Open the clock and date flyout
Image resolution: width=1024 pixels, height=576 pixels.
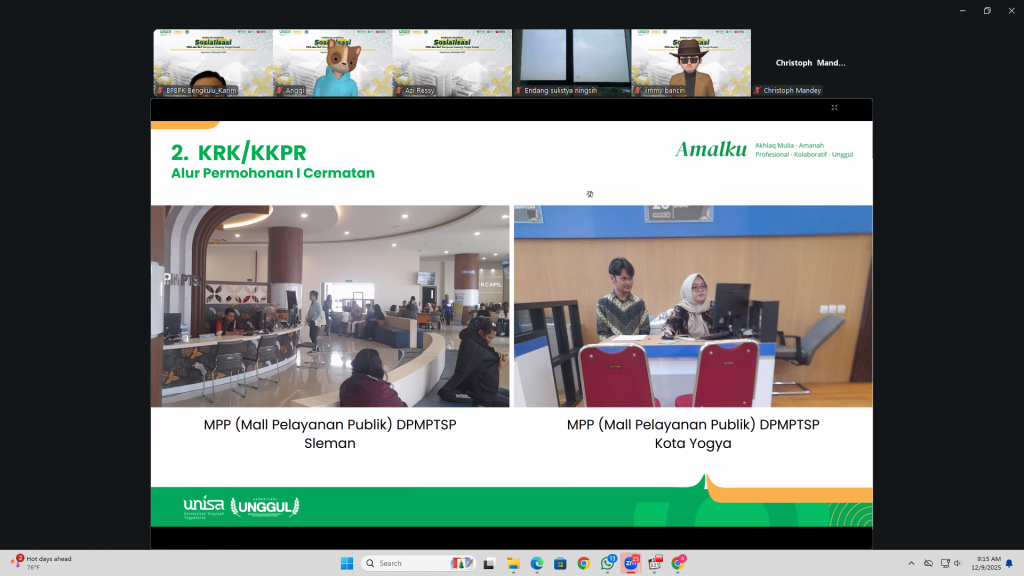tap(987, 563)
